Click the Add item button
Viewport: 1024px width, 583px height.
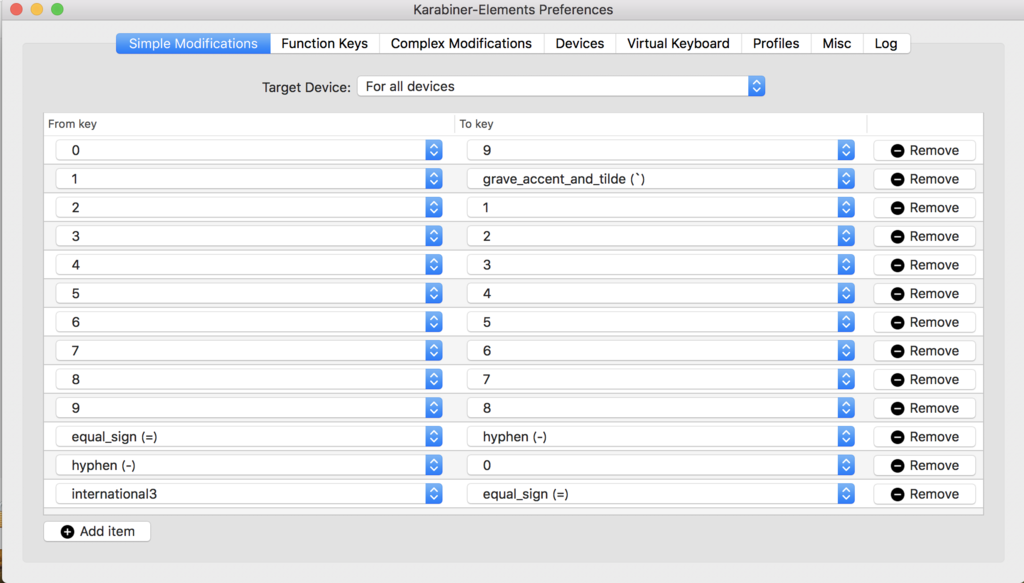coord(97,531)
